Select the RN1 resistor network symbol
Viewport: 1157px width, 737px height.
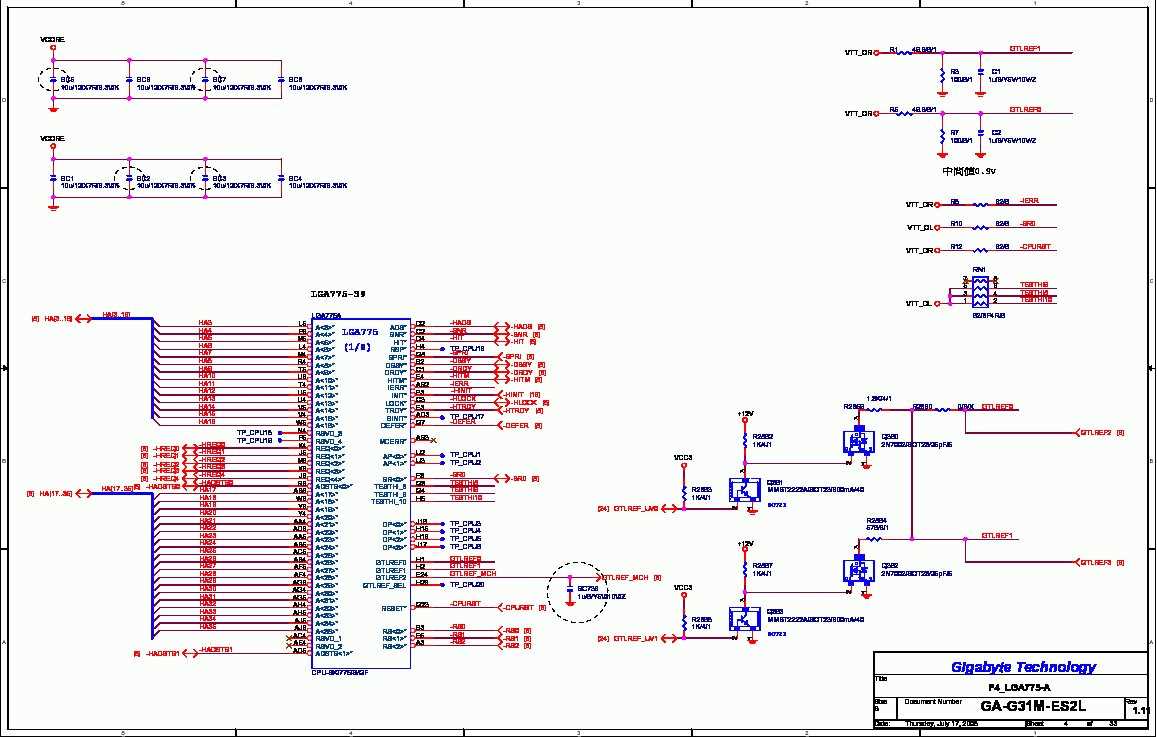coord(980,291)
